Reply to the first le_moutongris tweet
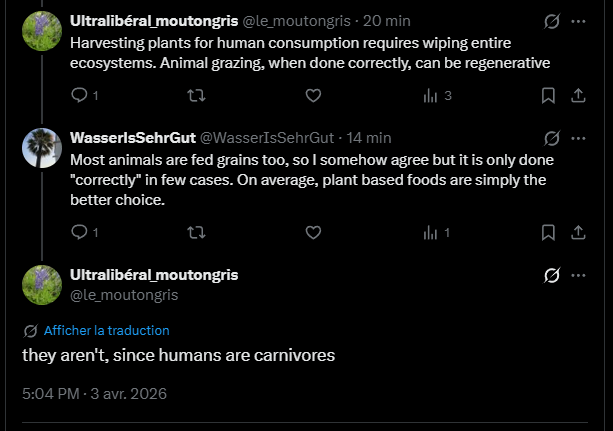This screenshot has width=613, height=431. point(80,96)
